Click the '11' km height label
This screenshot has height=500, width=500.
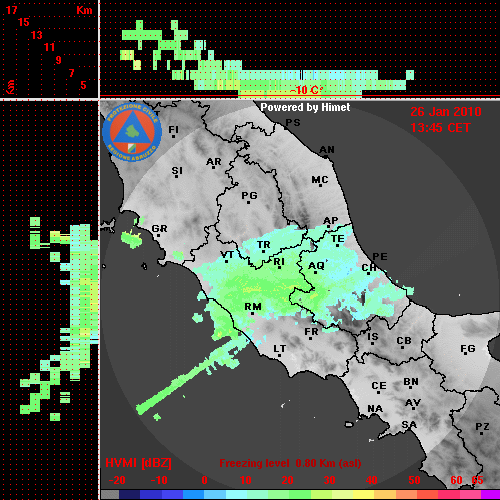[x=49, y=47]
